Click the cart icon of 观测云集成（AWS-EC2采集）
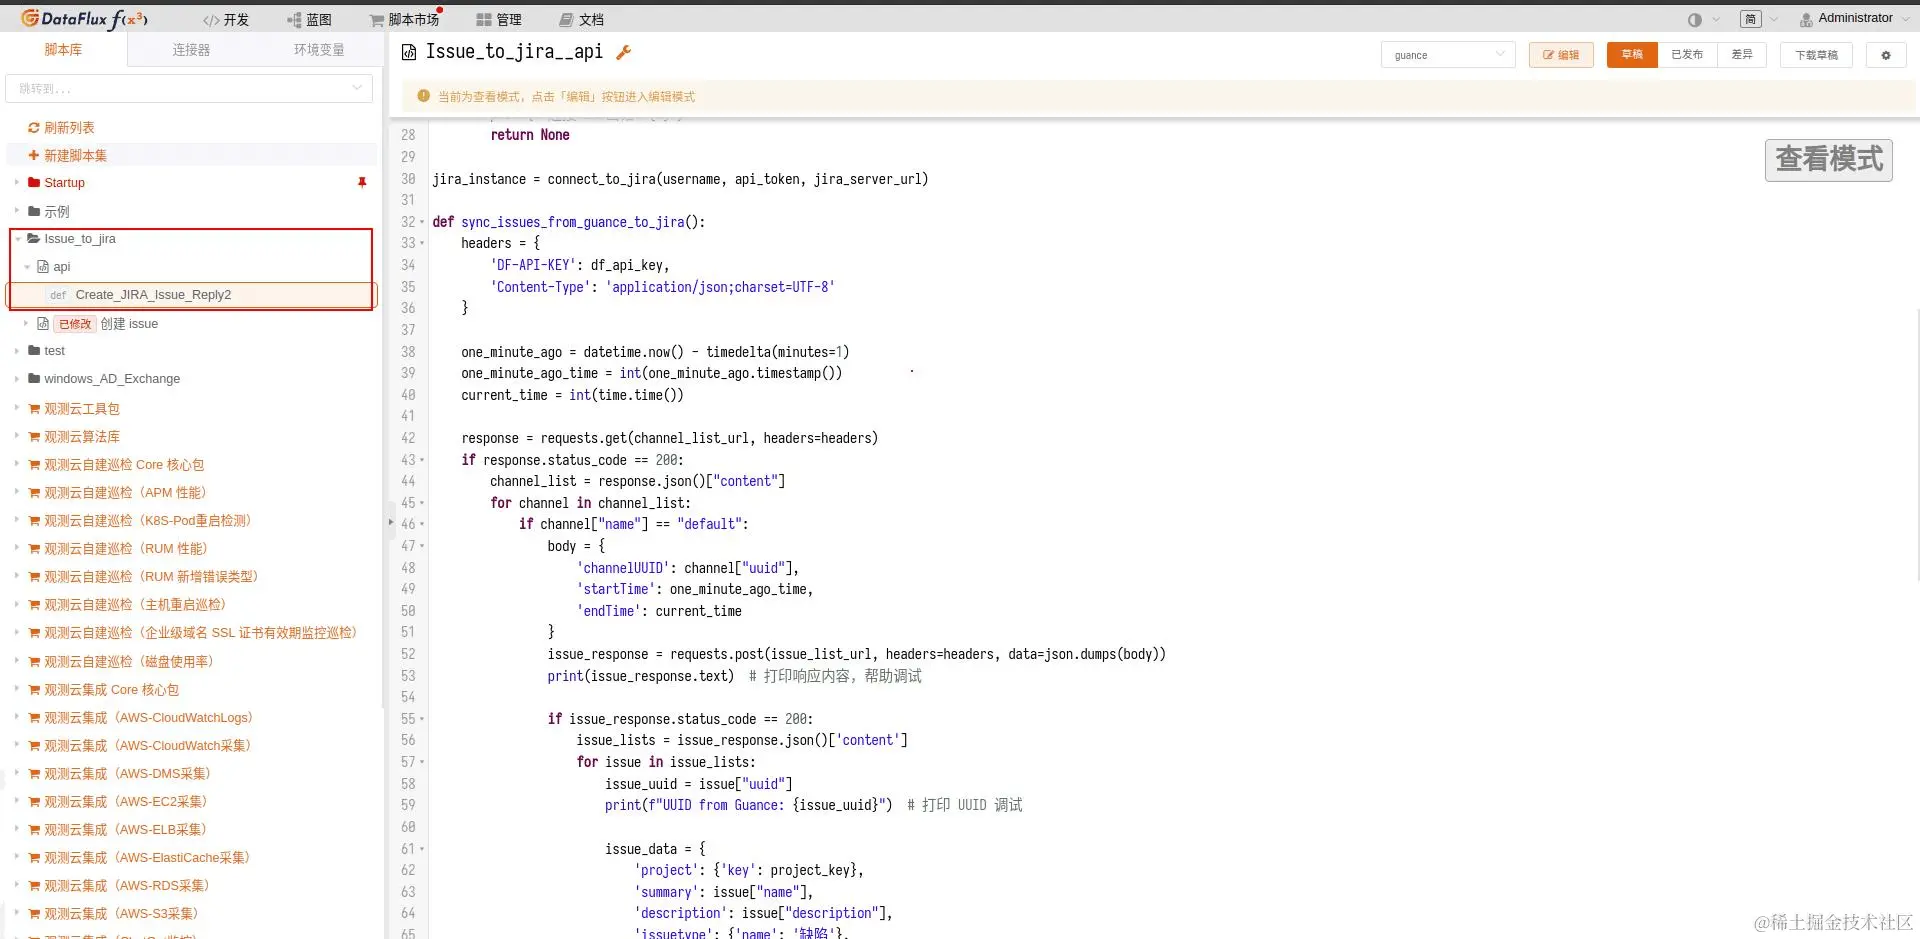Screen dimensions: 1920x939 [34, 802]
